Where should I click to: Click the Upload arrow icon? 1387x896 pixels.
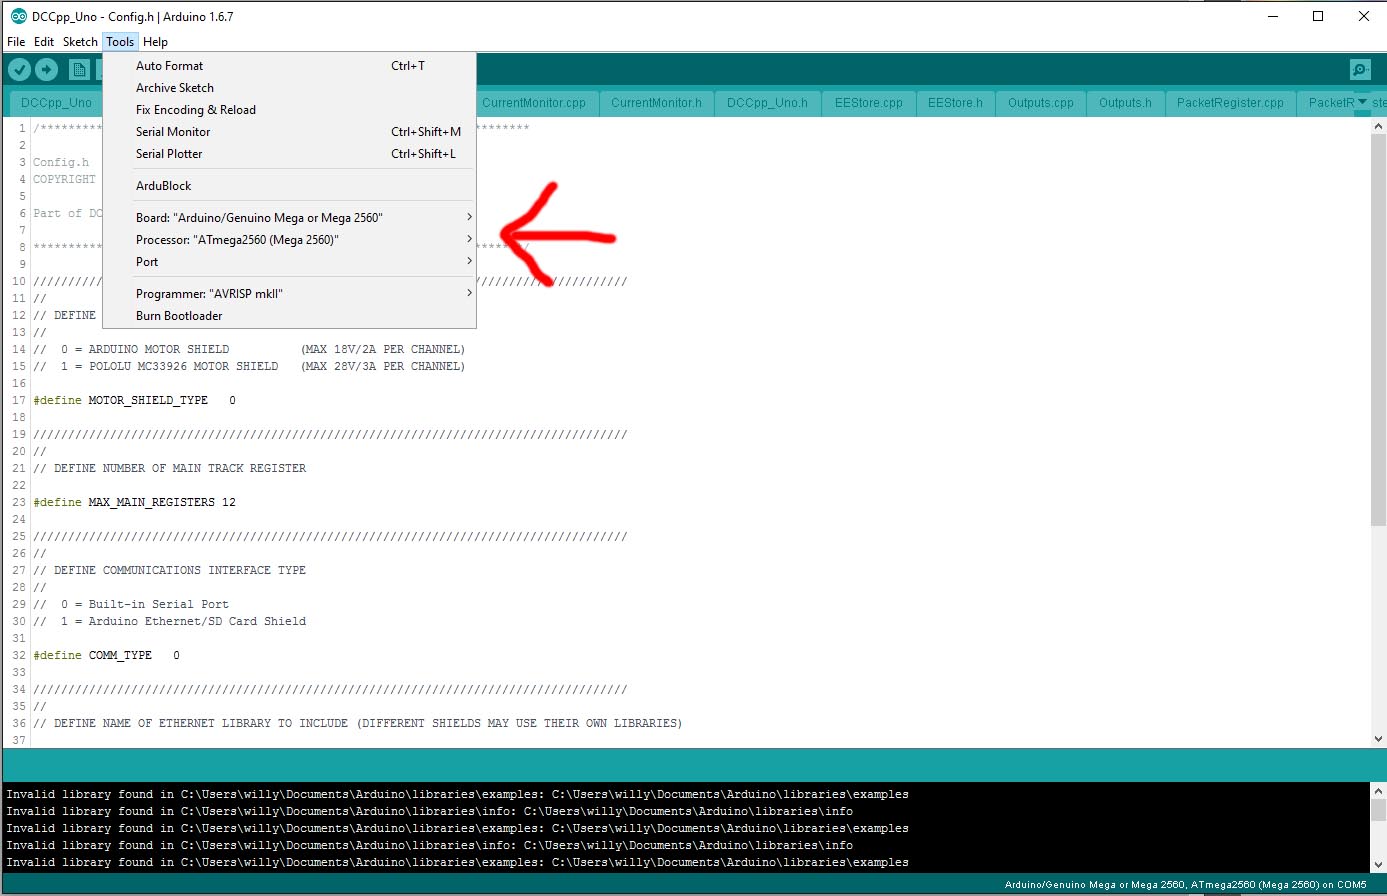(x=46, y=69)
